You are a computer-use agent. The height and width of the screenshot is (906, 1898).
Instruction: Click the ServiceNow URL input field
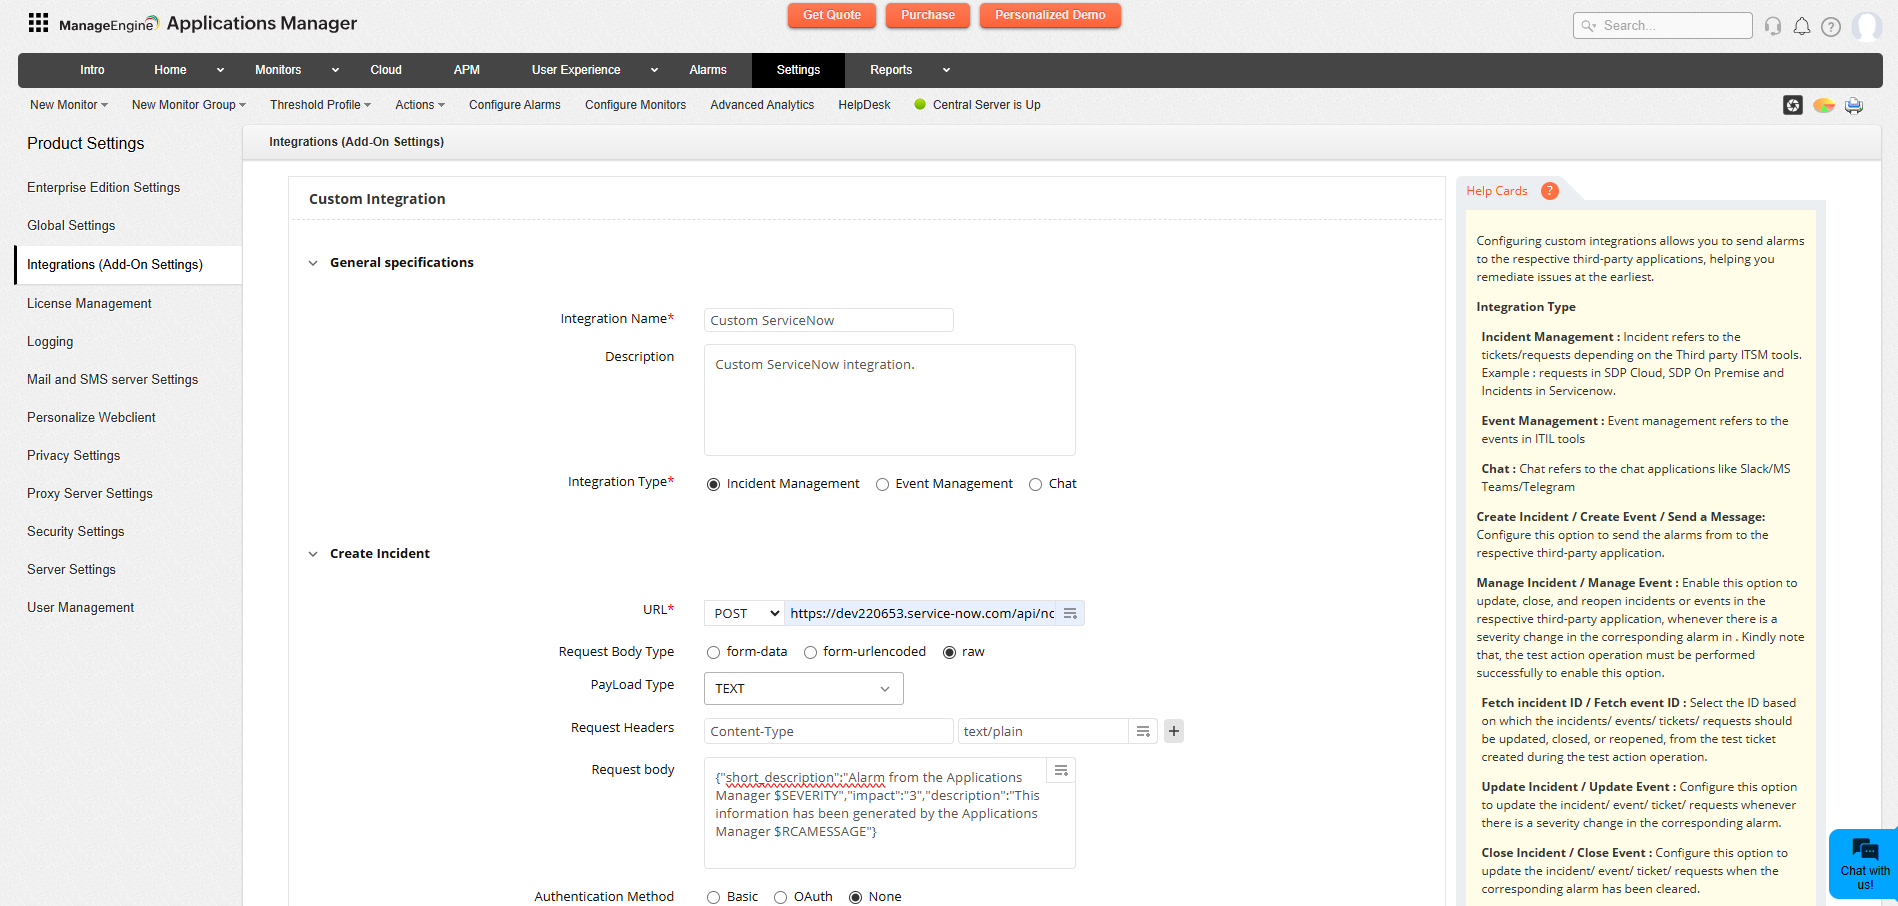tap(921, 613)
